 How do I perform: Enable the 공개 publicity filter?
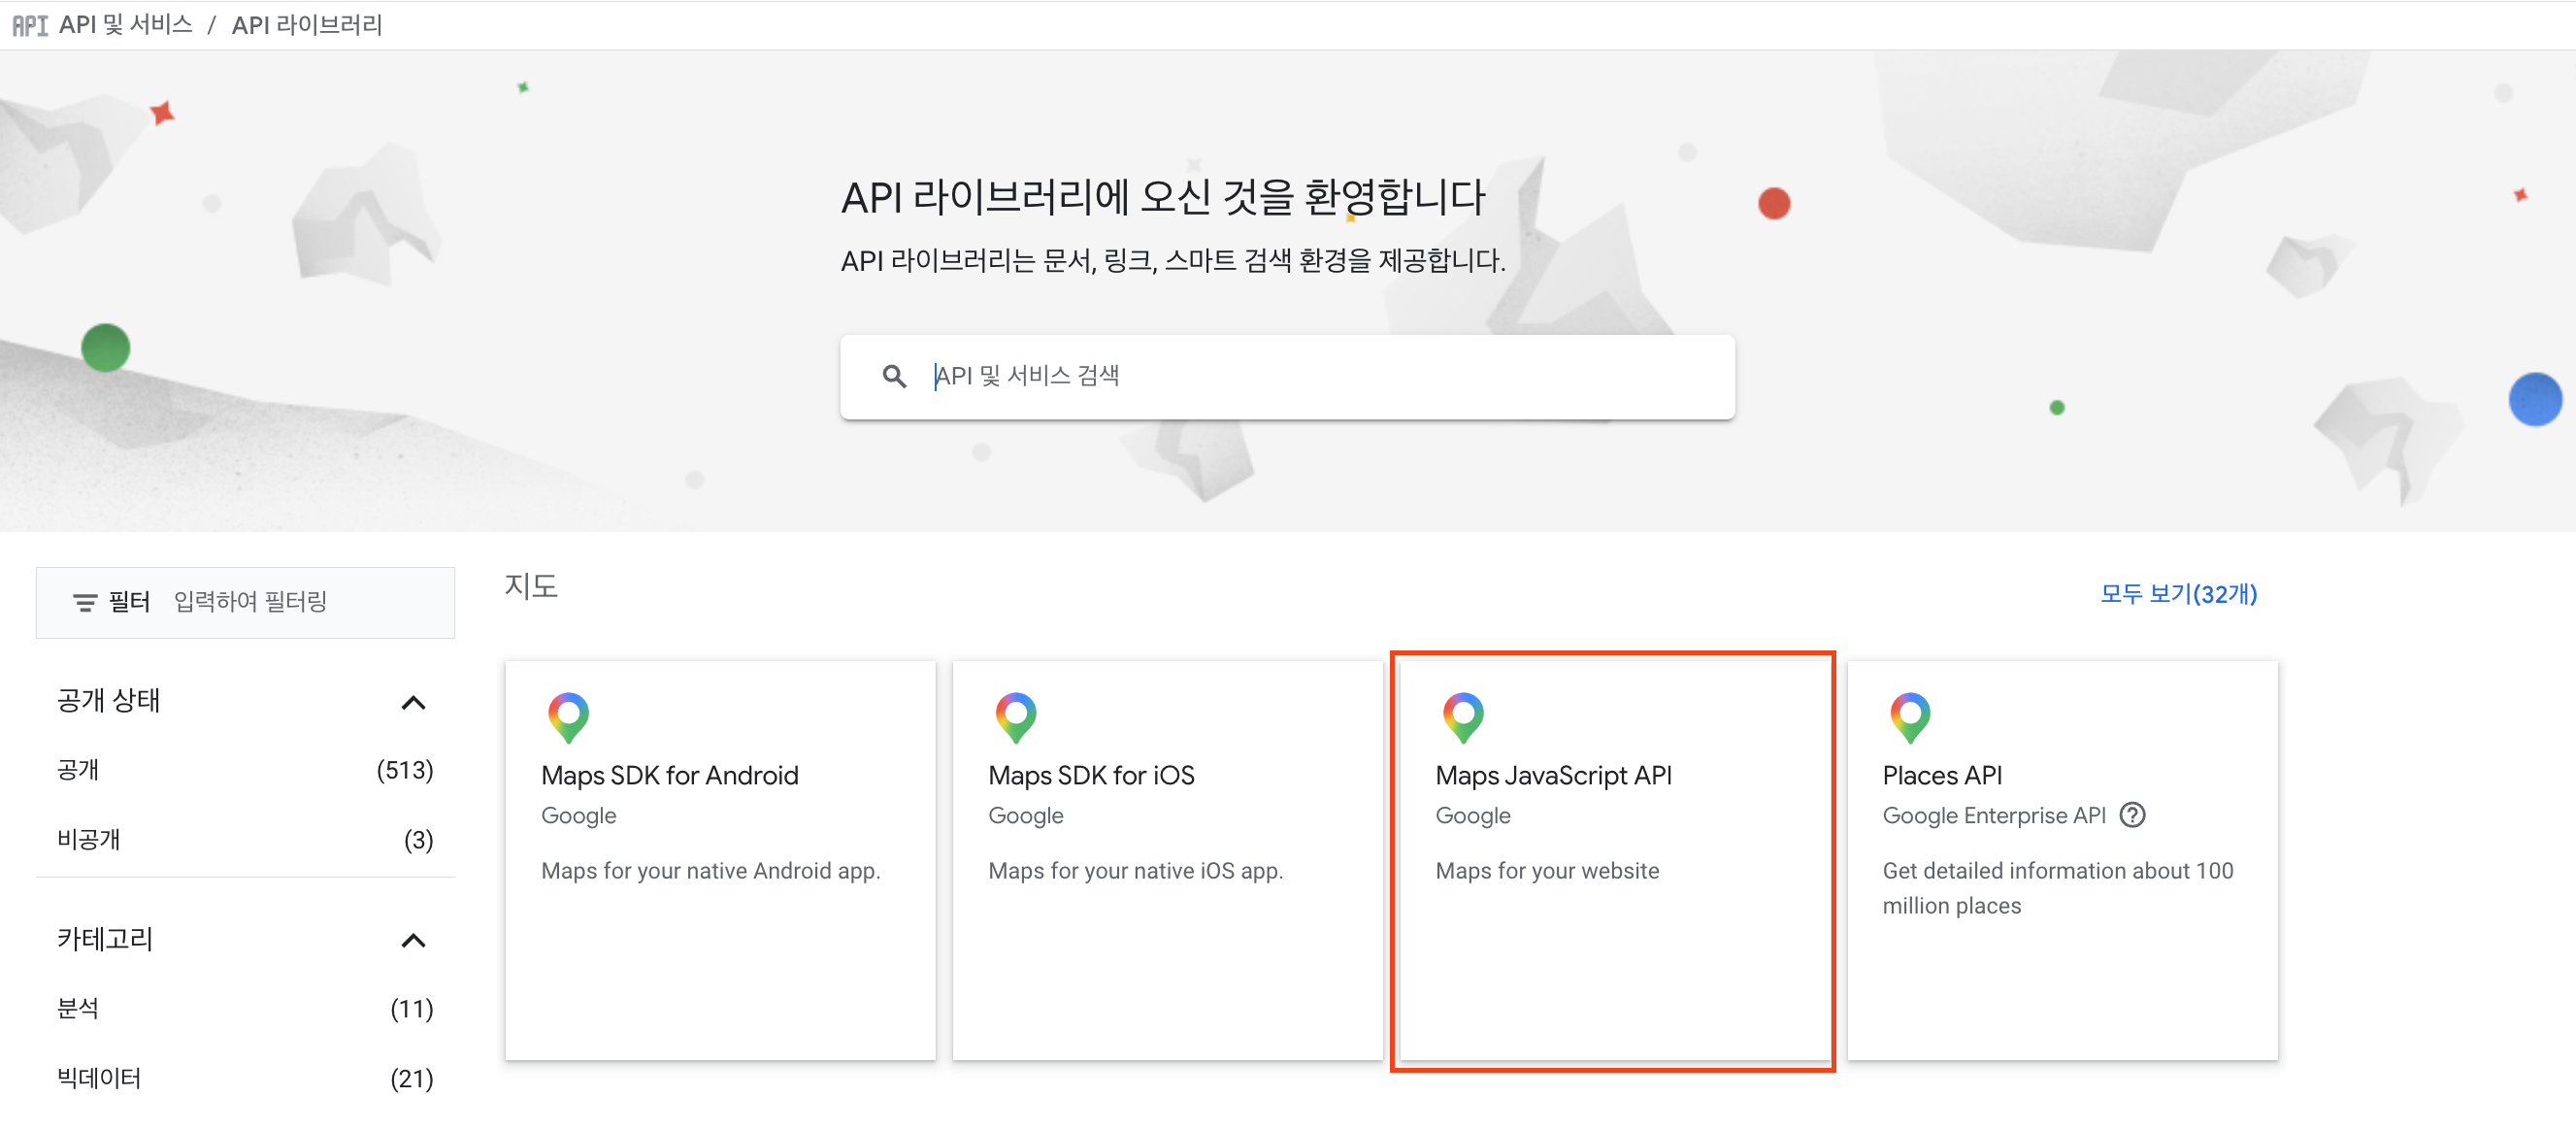[80, 770]
